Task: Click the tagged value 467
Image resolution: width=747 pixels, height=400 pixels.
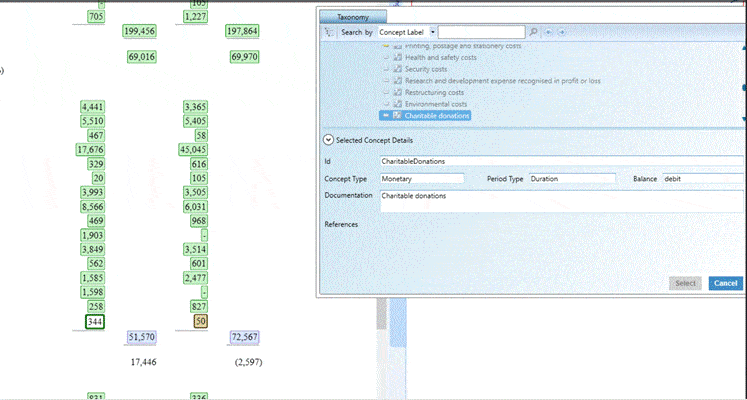Action: tap(96, 135)
